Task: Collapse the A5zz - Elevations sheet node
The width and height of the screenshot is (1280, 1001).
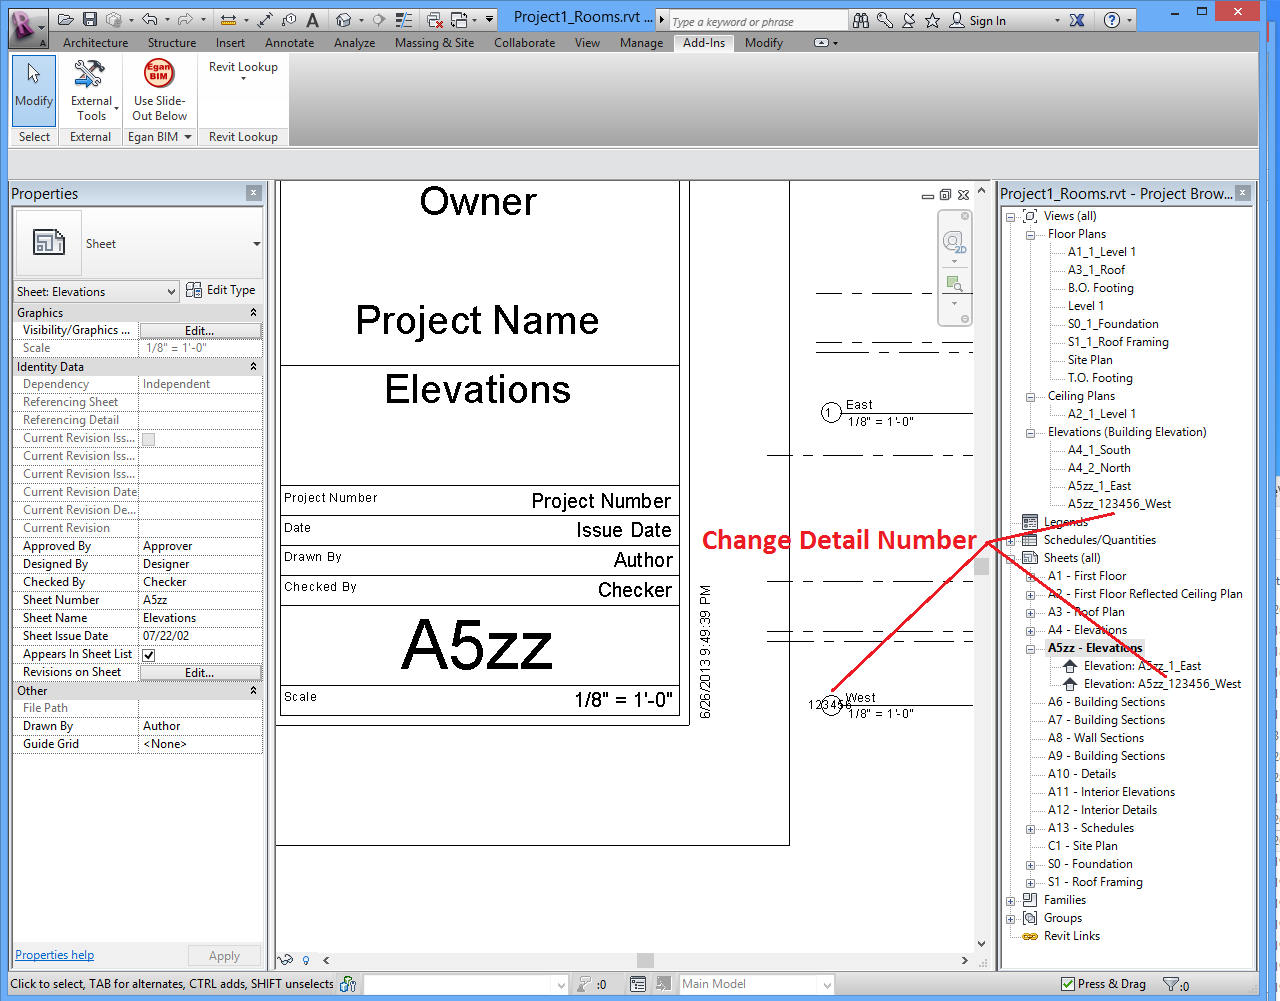Action: click(x=1030, y=649)
